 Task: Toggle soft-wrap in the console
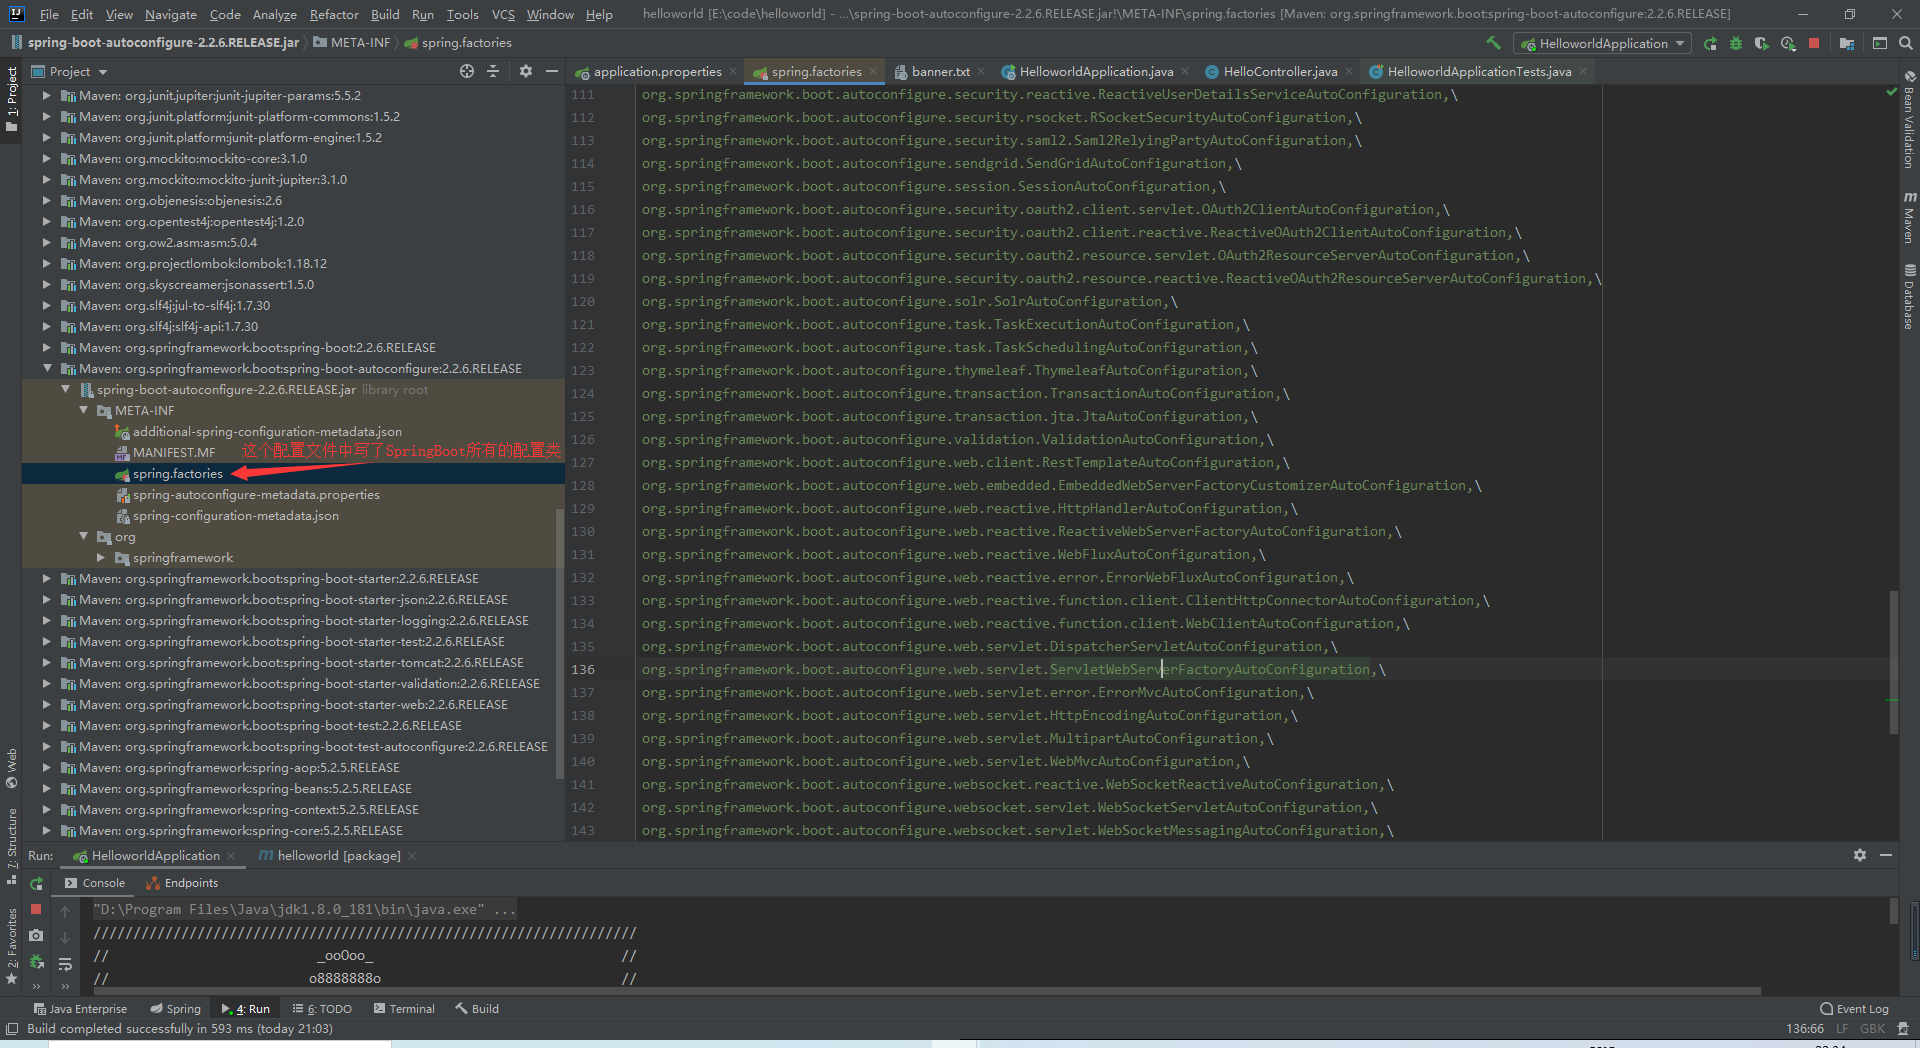pos(65,964)
